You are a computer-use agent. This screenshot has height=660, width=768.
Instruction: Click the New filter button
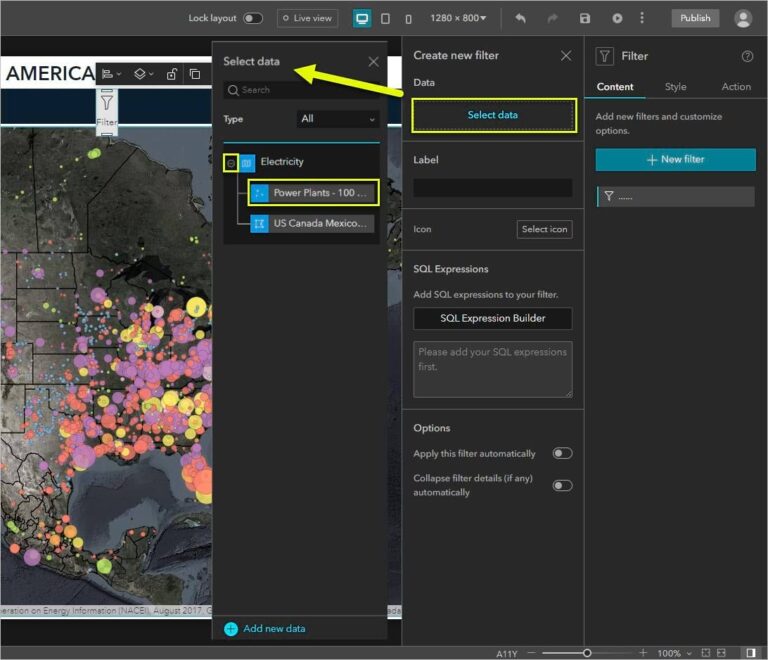point(675,160)
